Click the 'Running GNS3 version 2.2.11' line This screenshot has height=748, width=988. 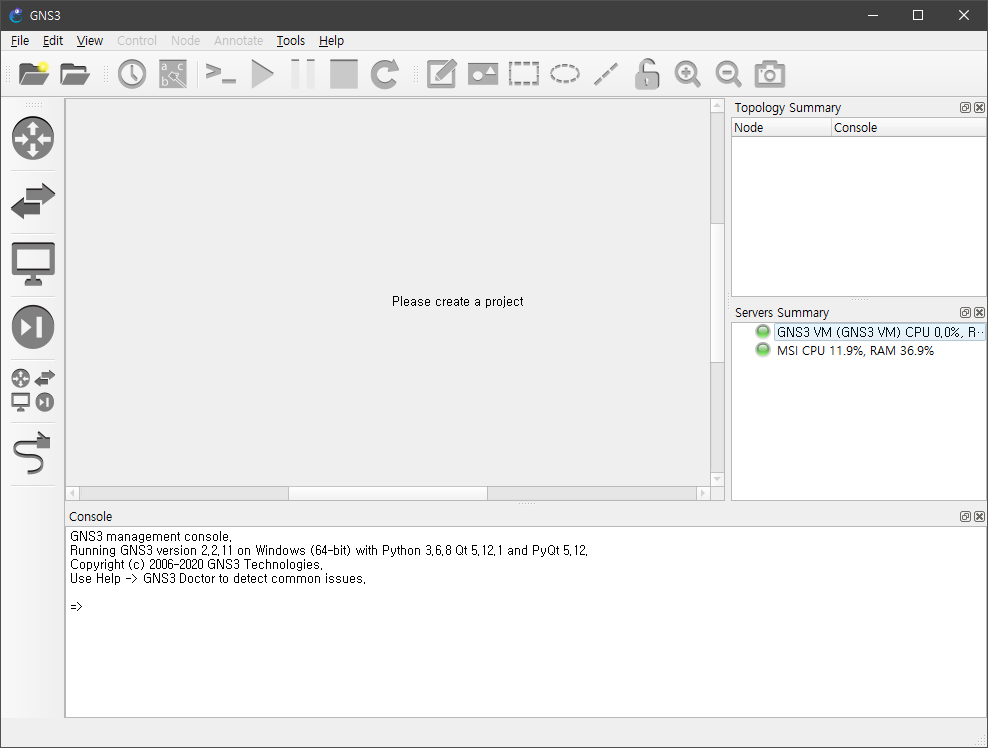329,551
